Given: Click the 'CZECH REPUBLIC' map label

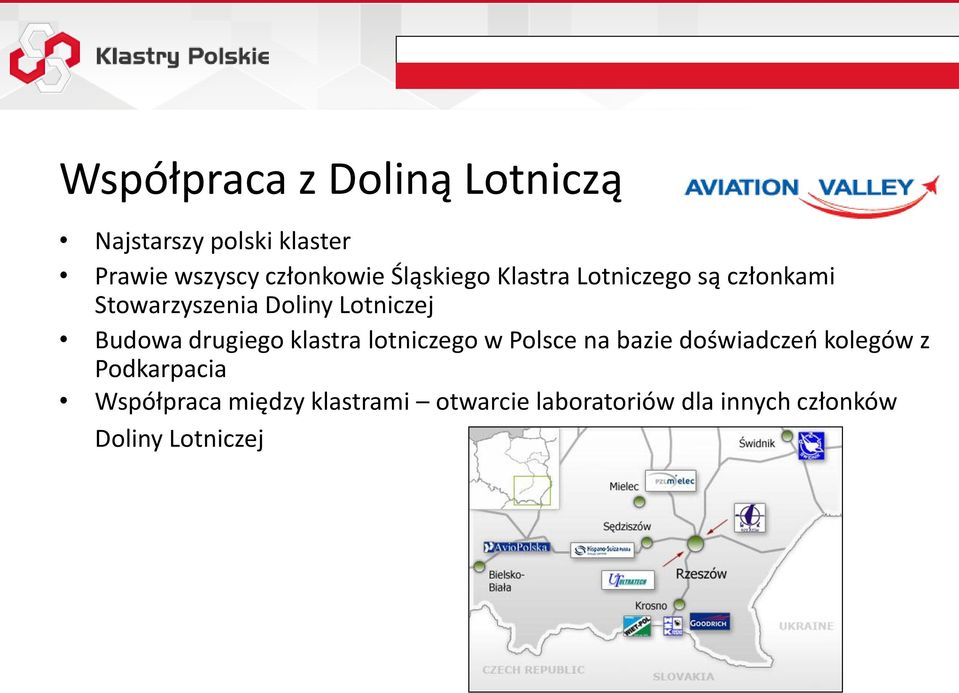Looking at the screenshot, I should [533, 670].
